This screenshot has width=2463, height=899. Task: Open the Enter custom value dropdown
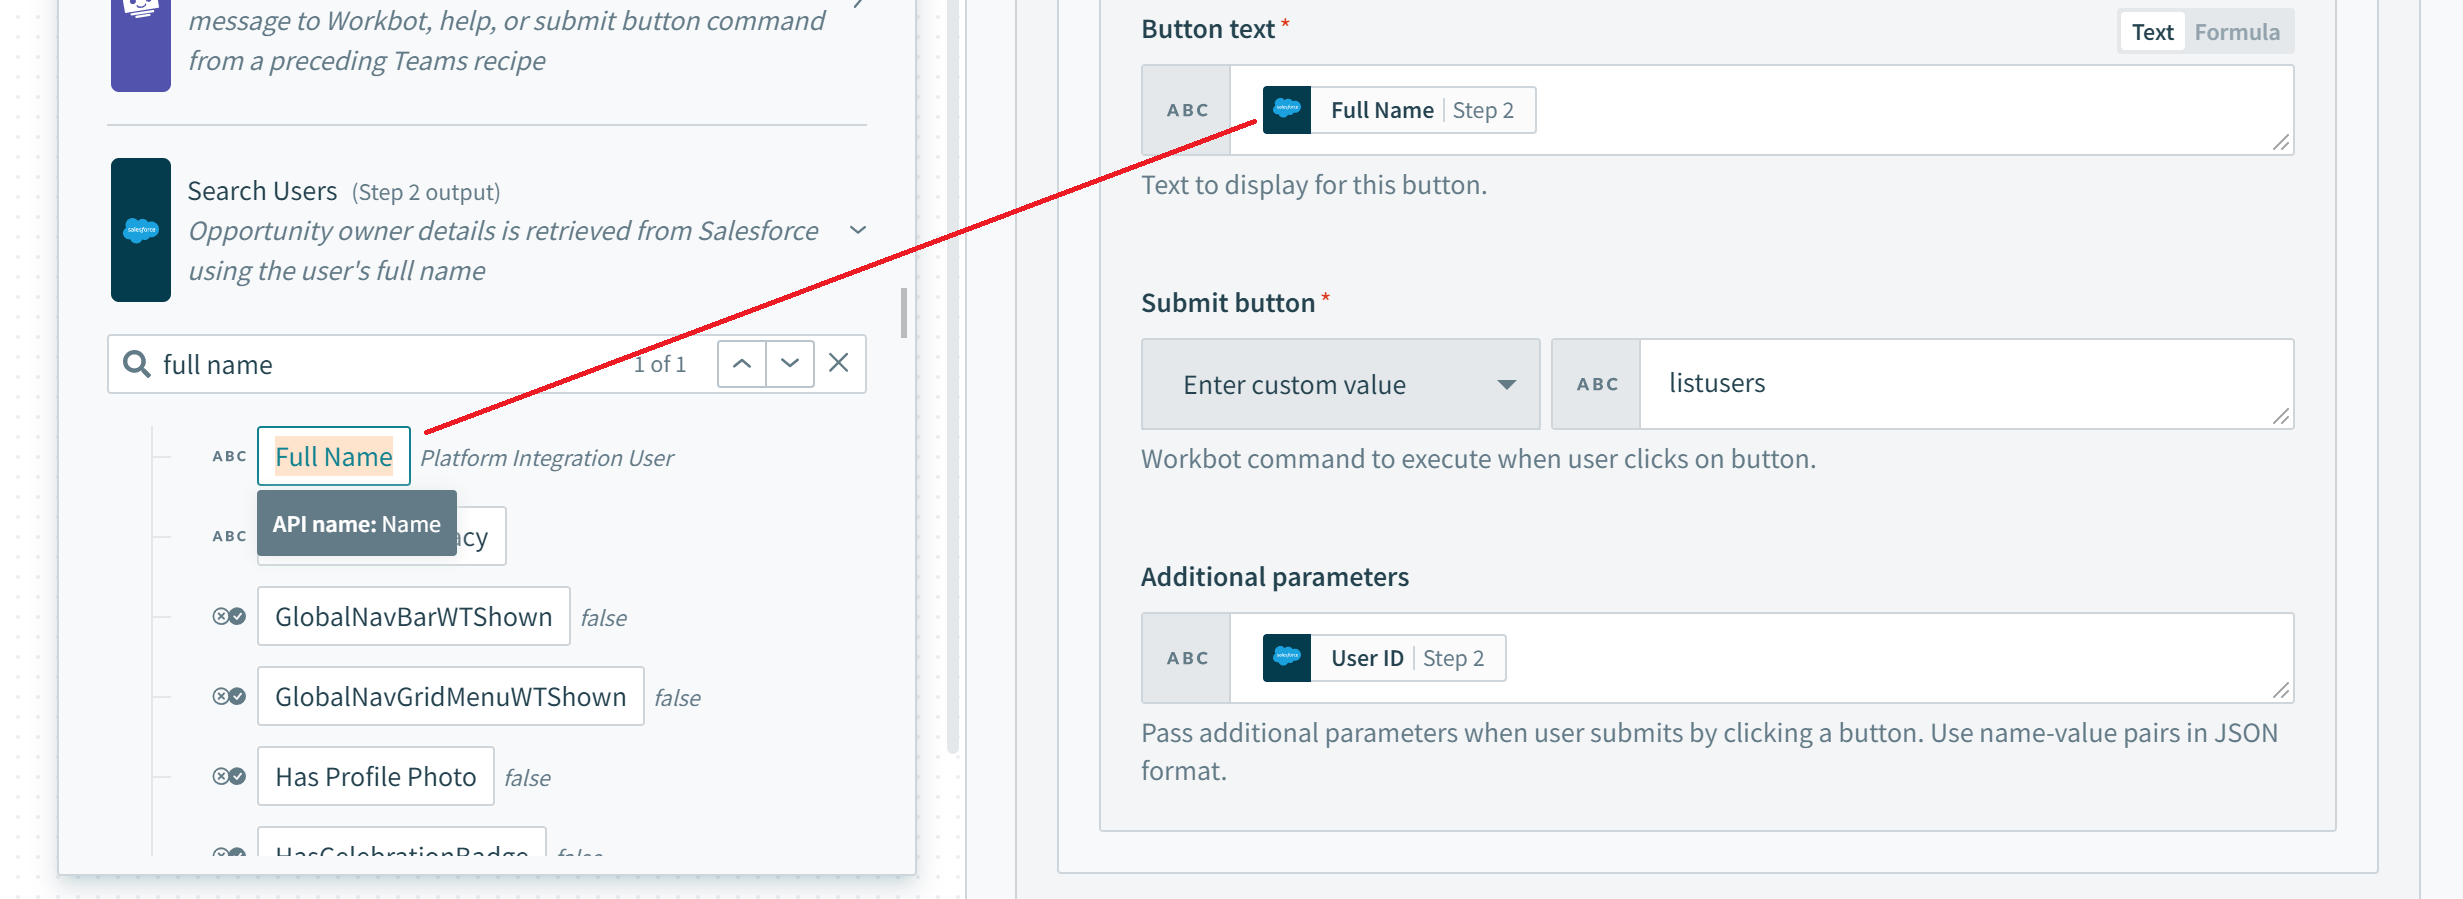1340,384
